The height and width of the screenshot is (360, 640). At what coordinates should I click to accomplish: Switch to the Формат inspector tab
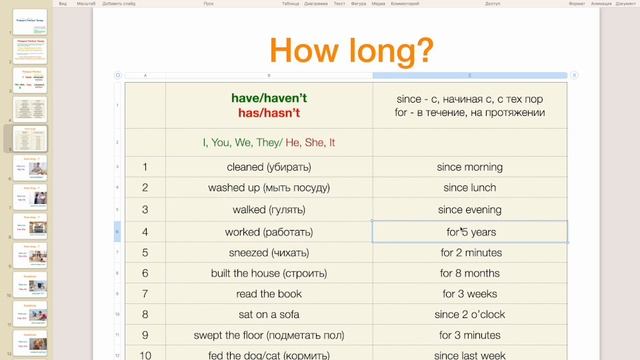577,3
